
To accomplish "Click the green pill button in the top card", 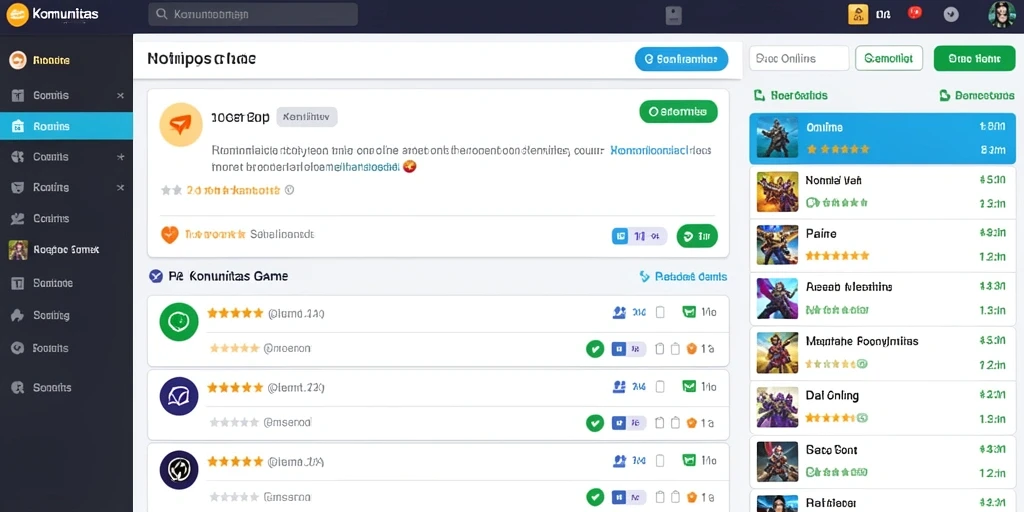I will click(679, 112).
